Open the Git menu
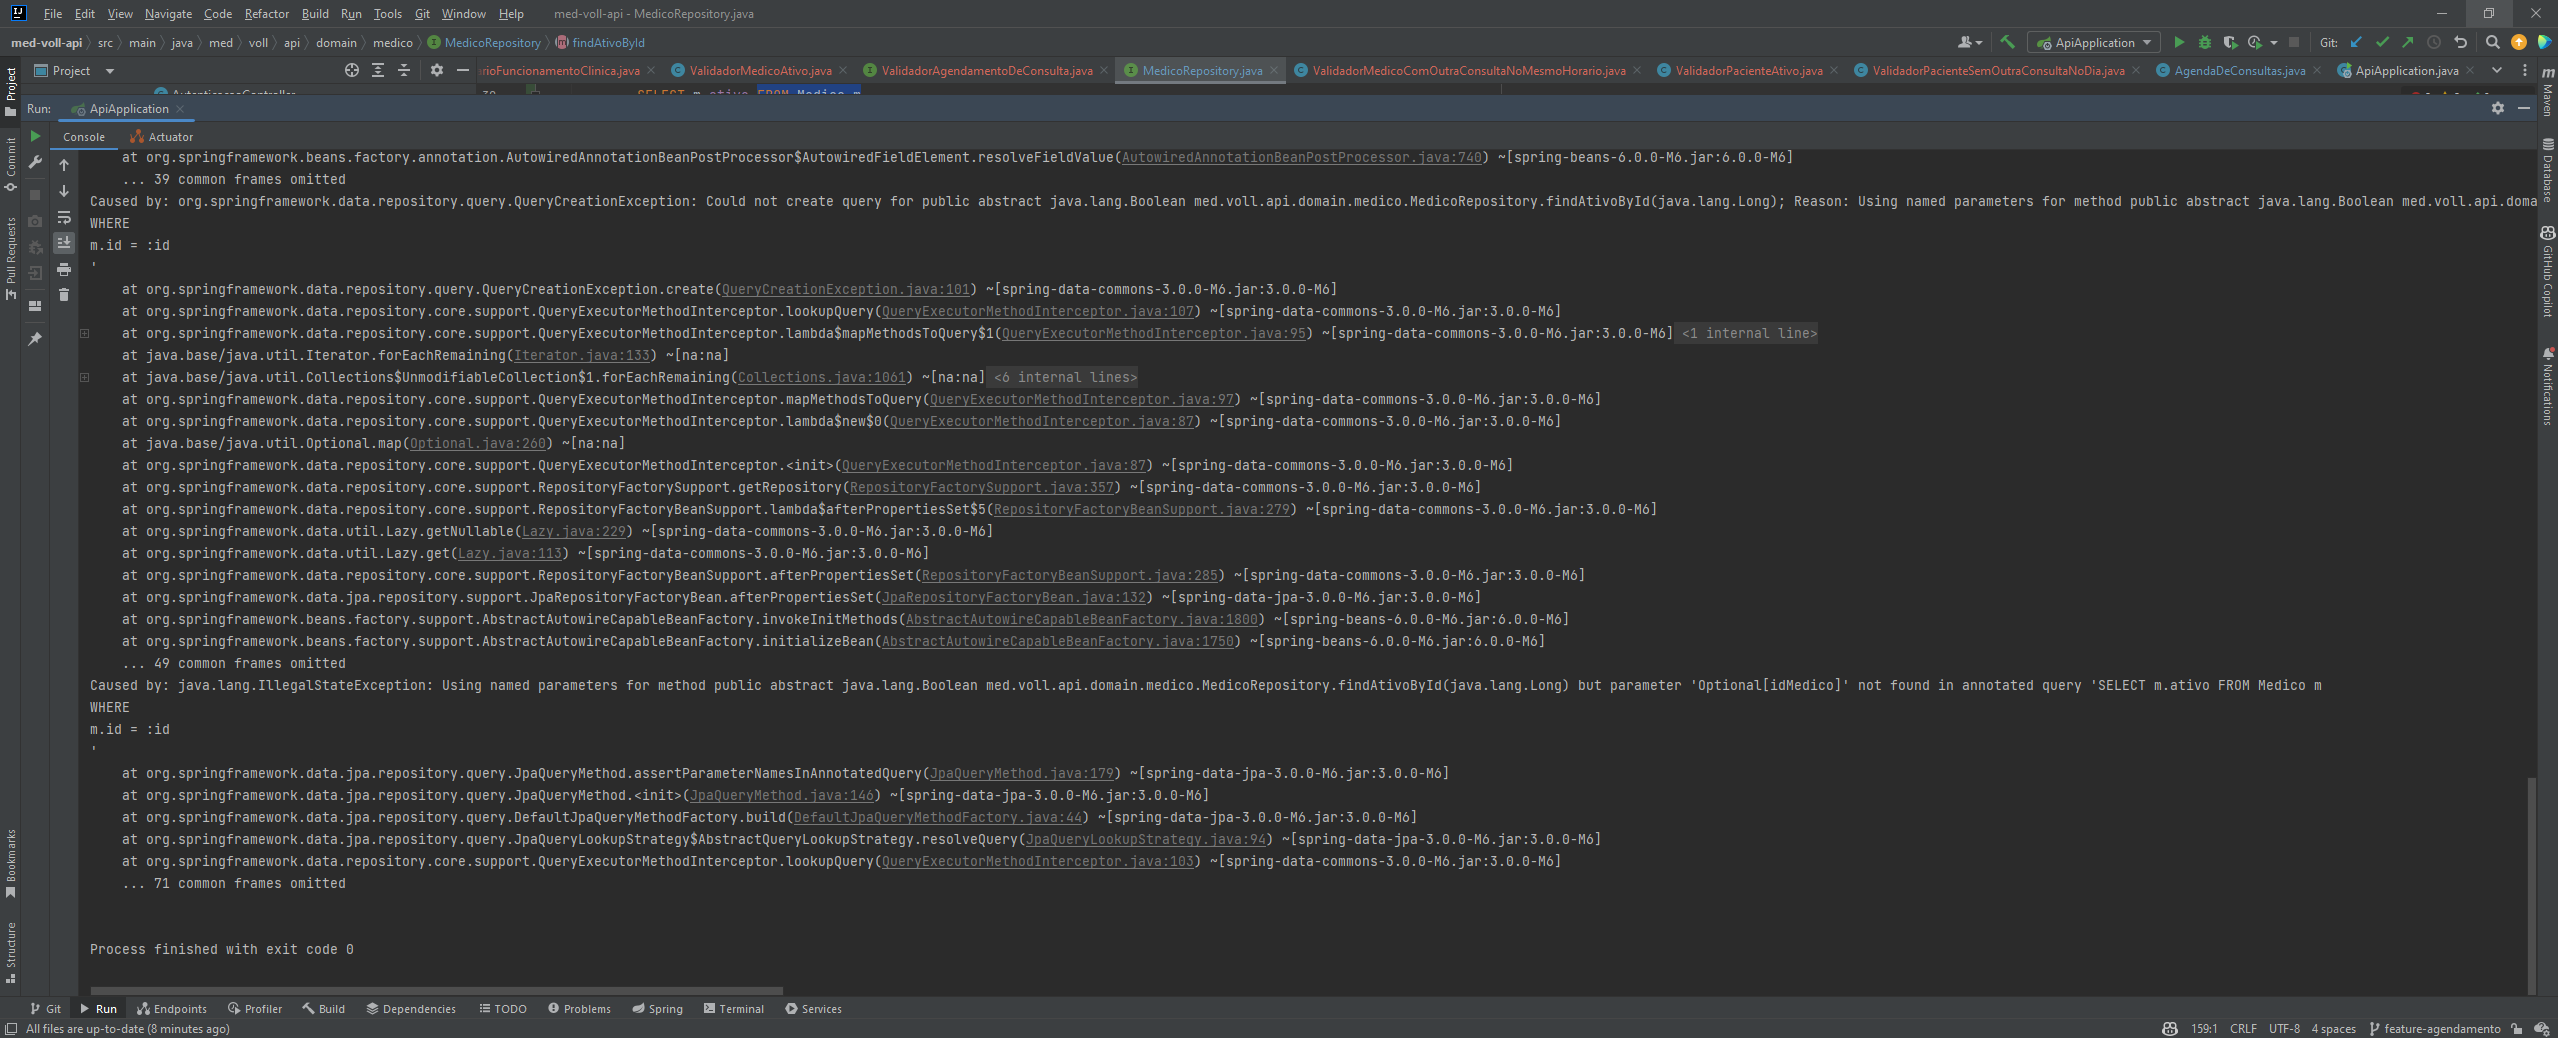2558x1038 pixels. pyautogui.click(x=422, y=14)
